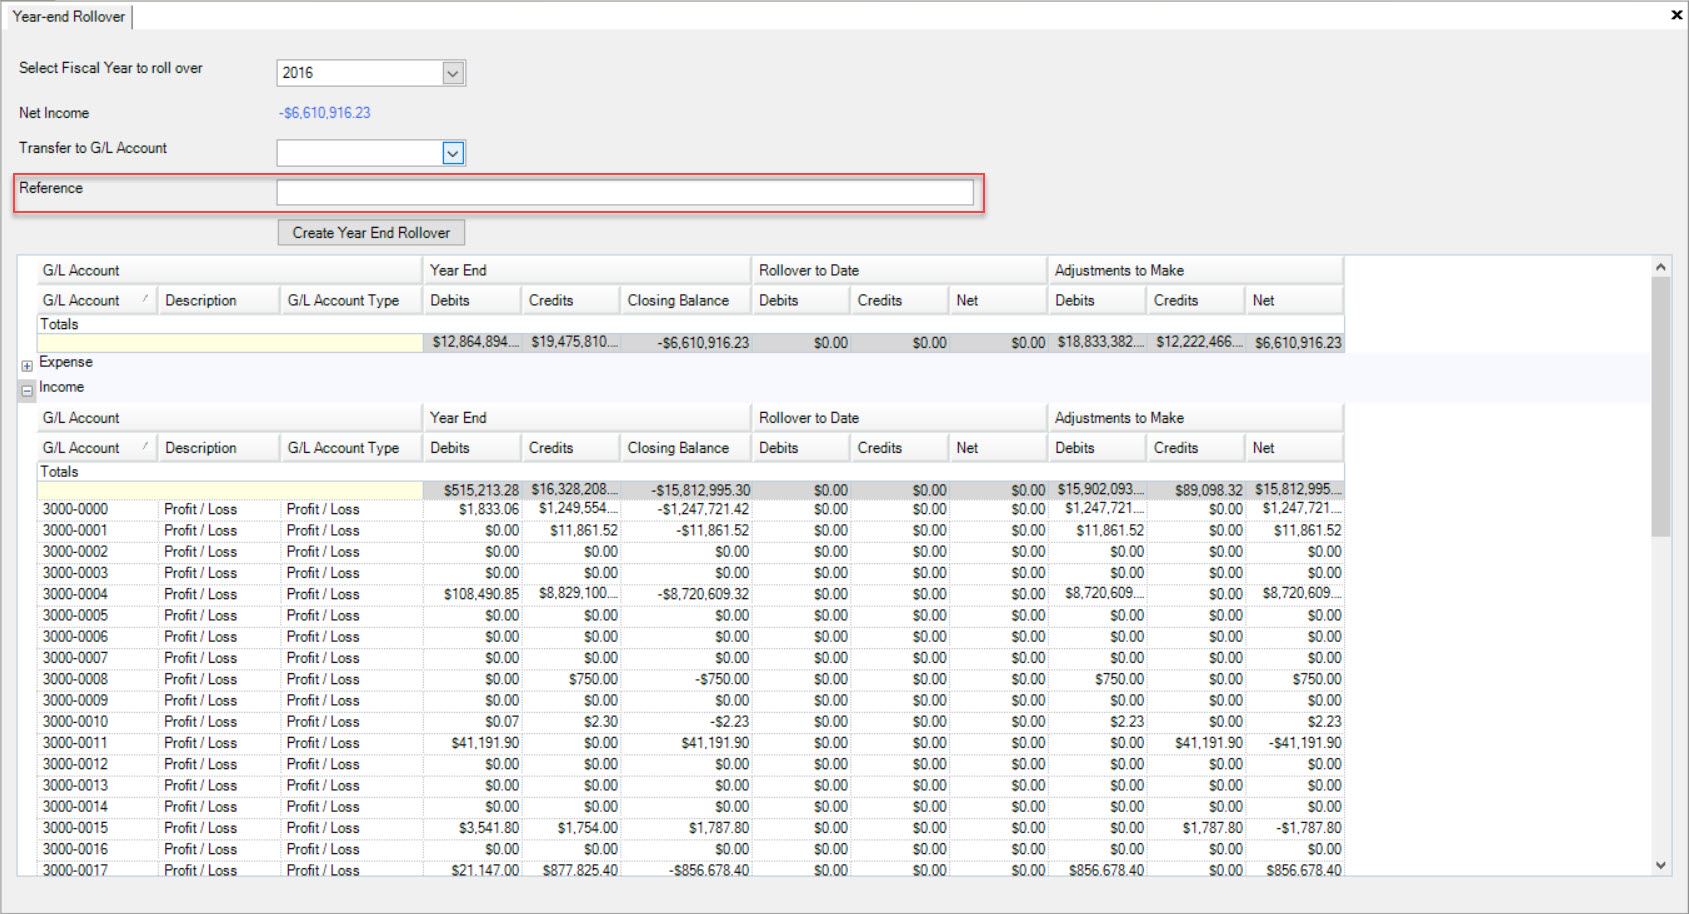The height and width of the screenshot is (914, 1689).
Task: Select the Year-end Rollover tab
Action: pyautogui.click(x=68, y=17)
